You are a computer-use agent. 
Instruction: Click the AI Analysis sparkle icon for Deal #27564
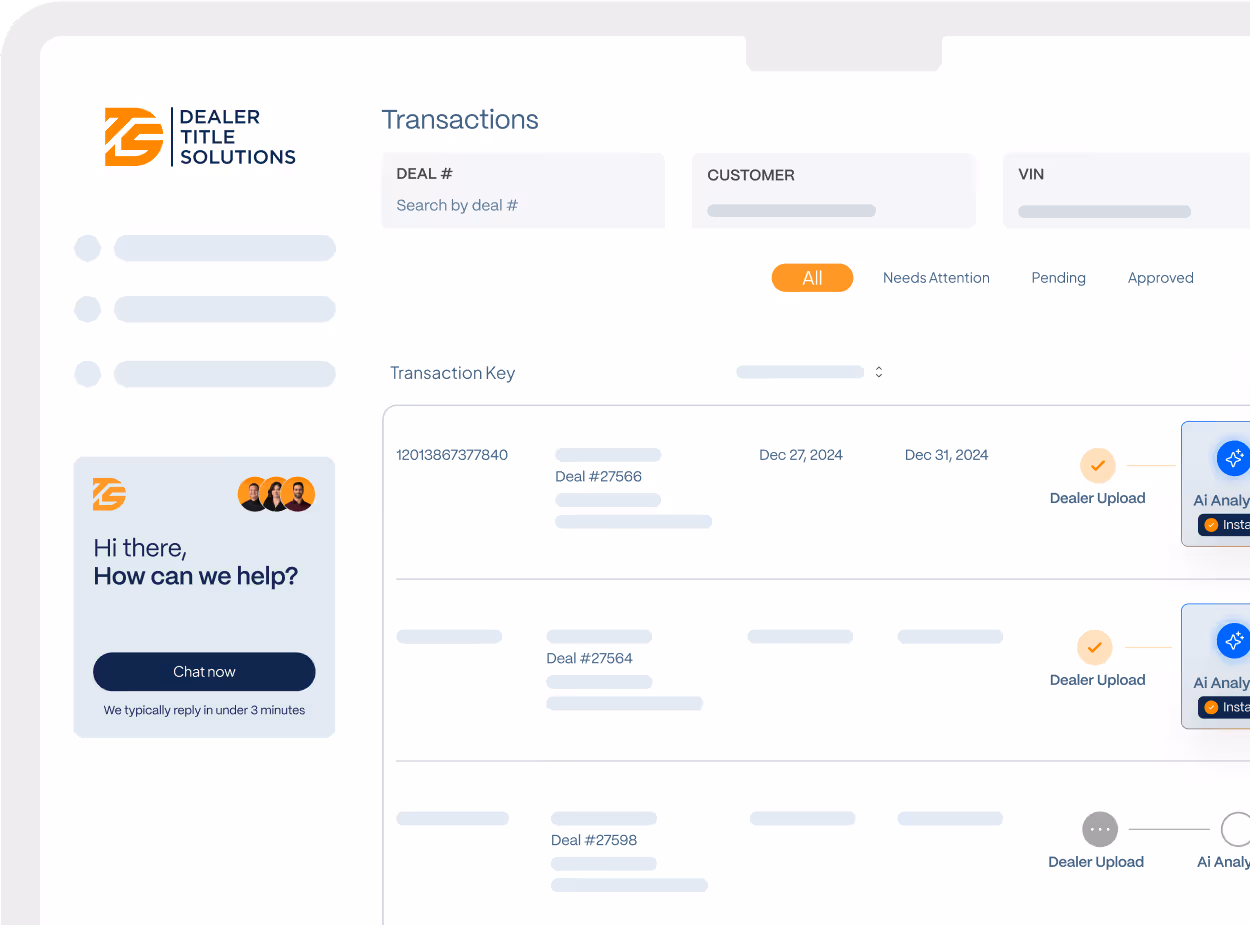click(x=1234, y=640)
